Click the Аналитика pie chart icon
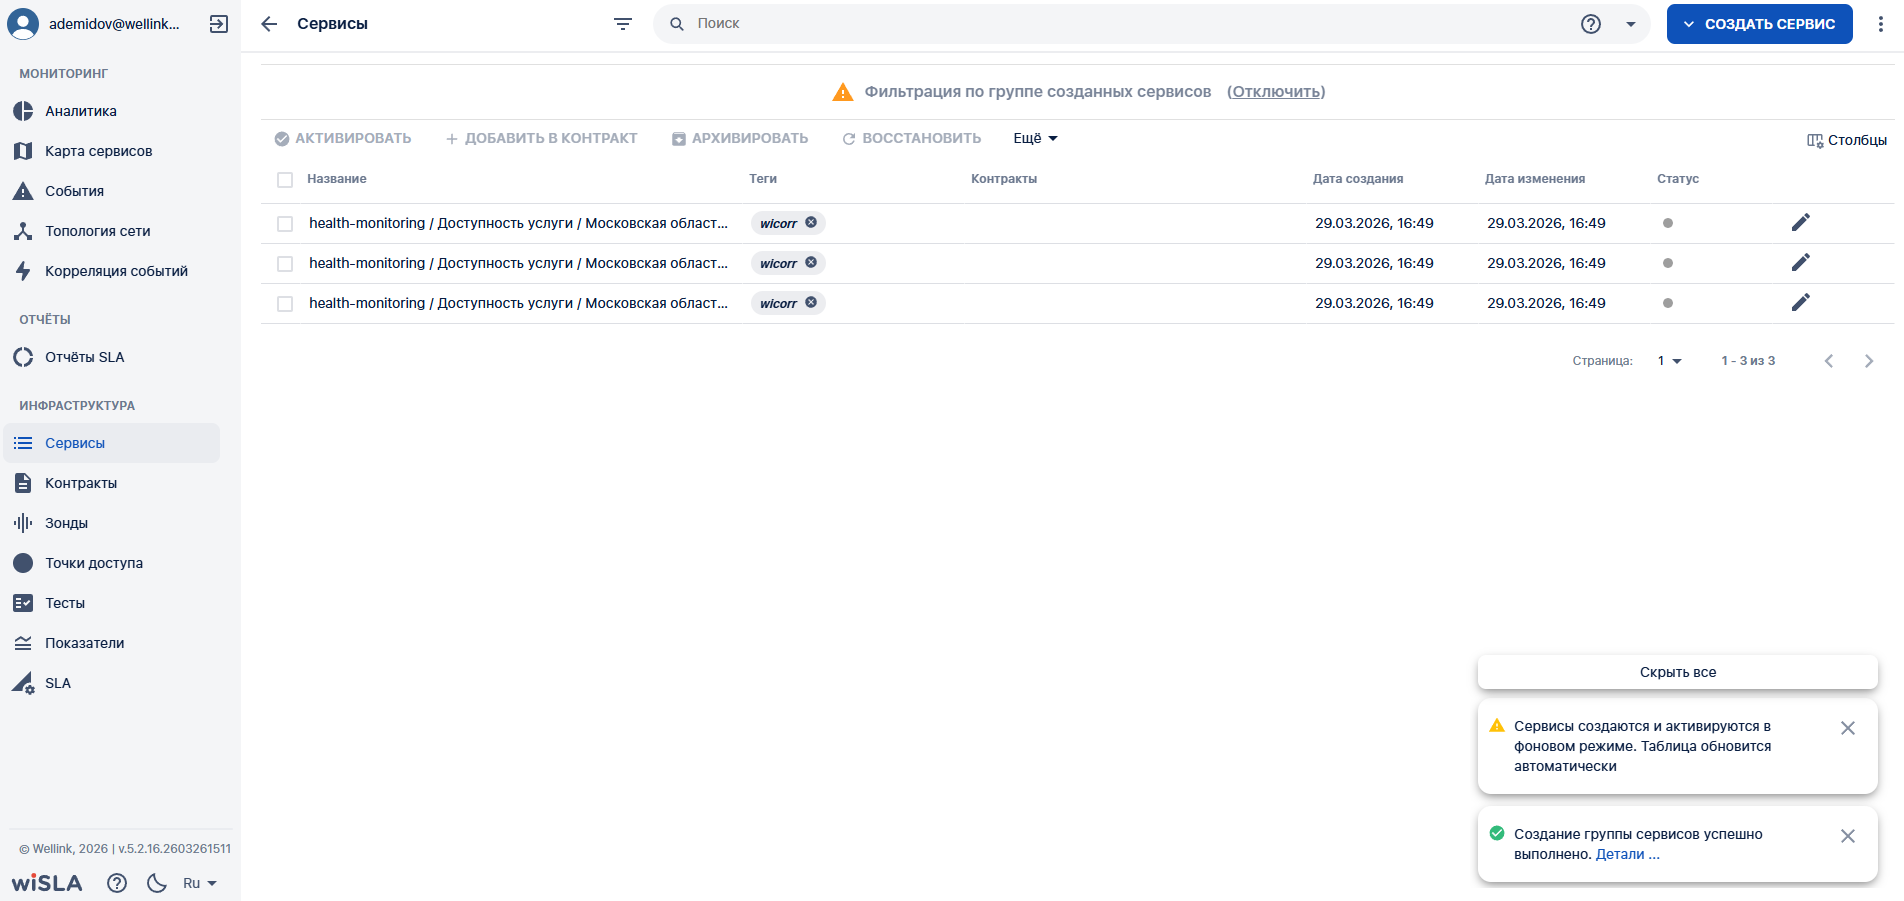The height and width of the screenshot is (901, 1904). click(23, 111)
